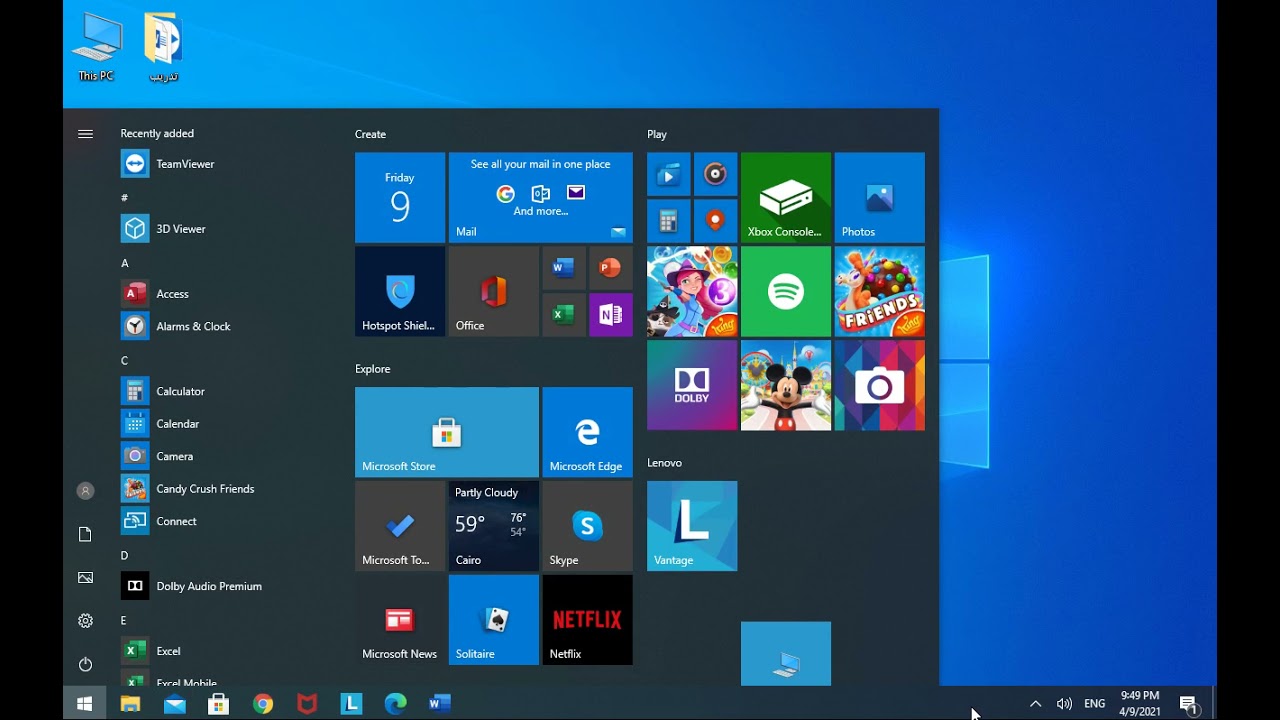
Task: Click the Power icon in the Start rail
Action: click(85, 664)
